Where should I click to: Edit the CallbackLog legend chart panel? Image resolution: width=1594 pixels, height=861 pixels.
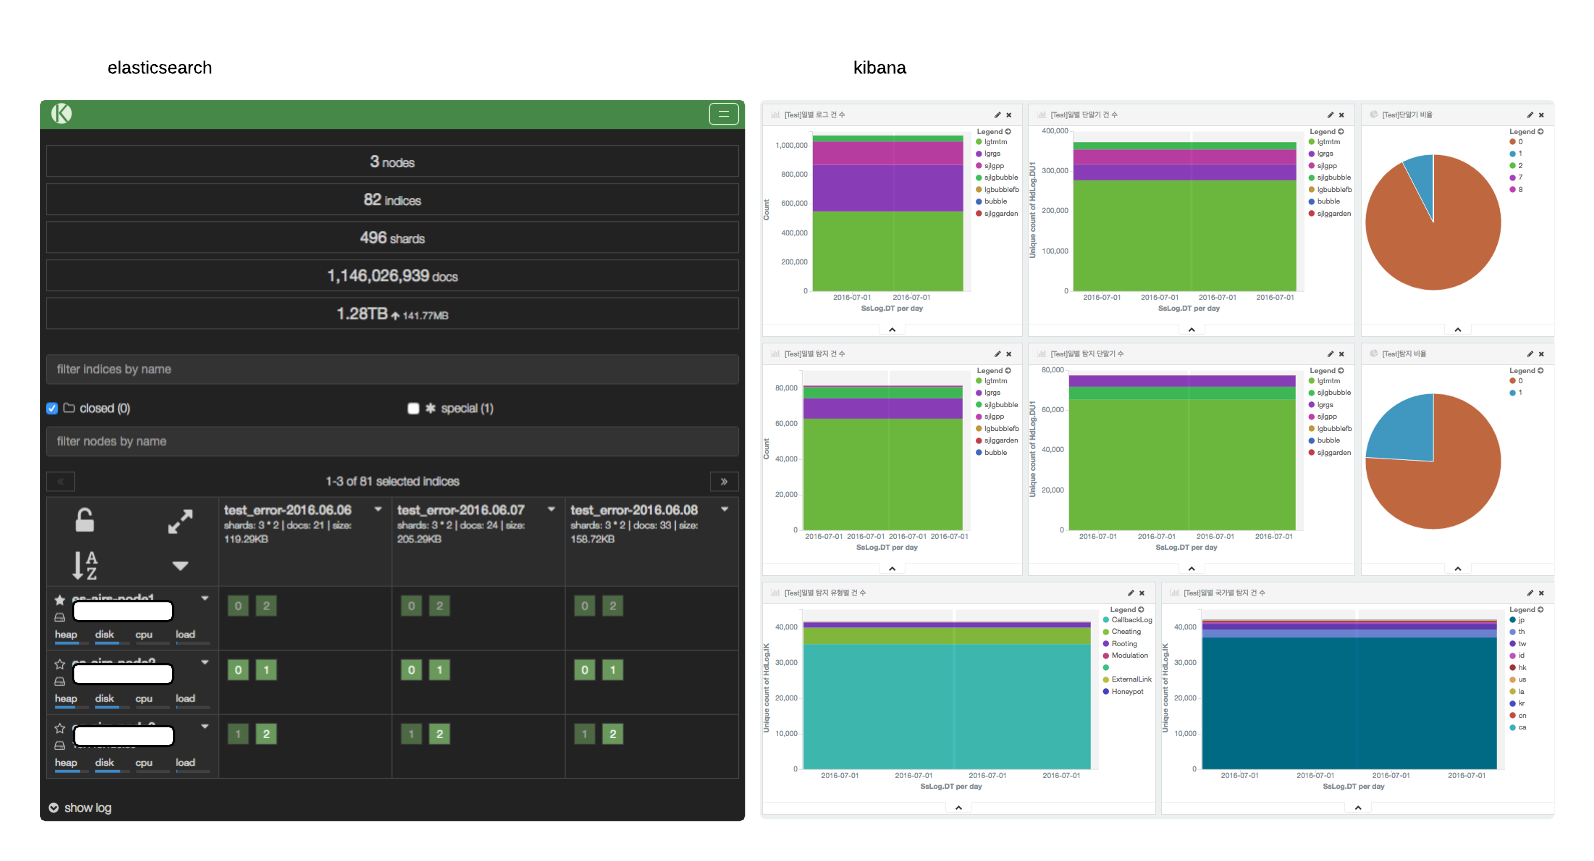pyautogui.click(x=1130, y=593)
